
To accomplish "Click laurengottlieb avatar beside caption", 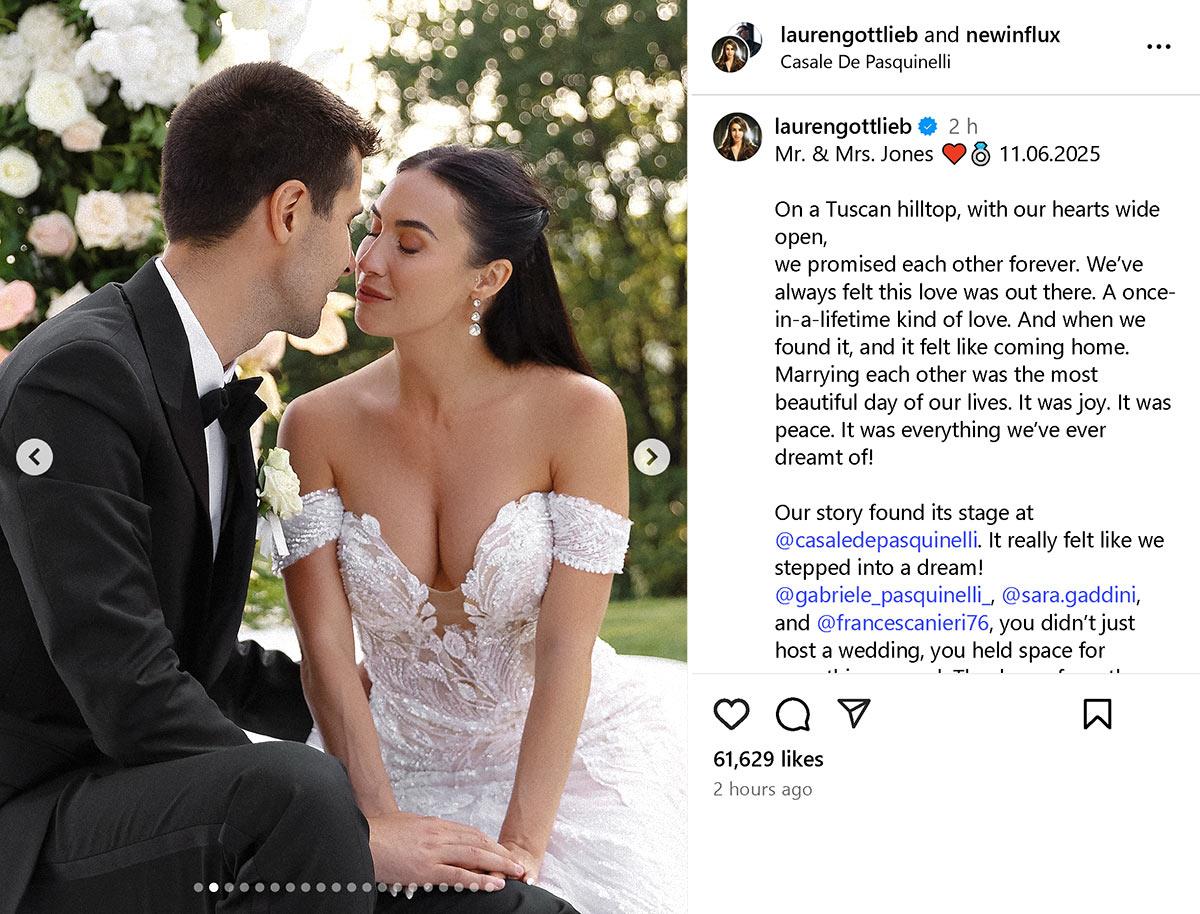I will [737, 137].
